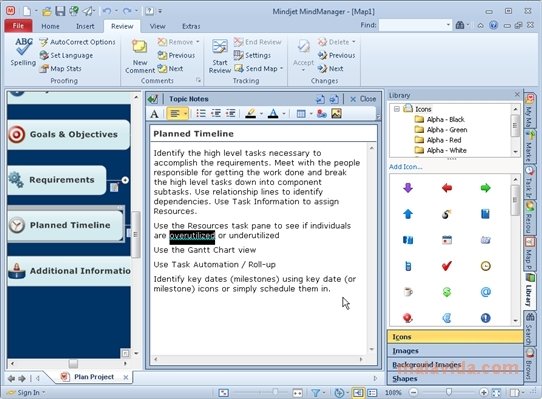Click in the Find input field
The image size is (542, 399).
click(412, 25)
